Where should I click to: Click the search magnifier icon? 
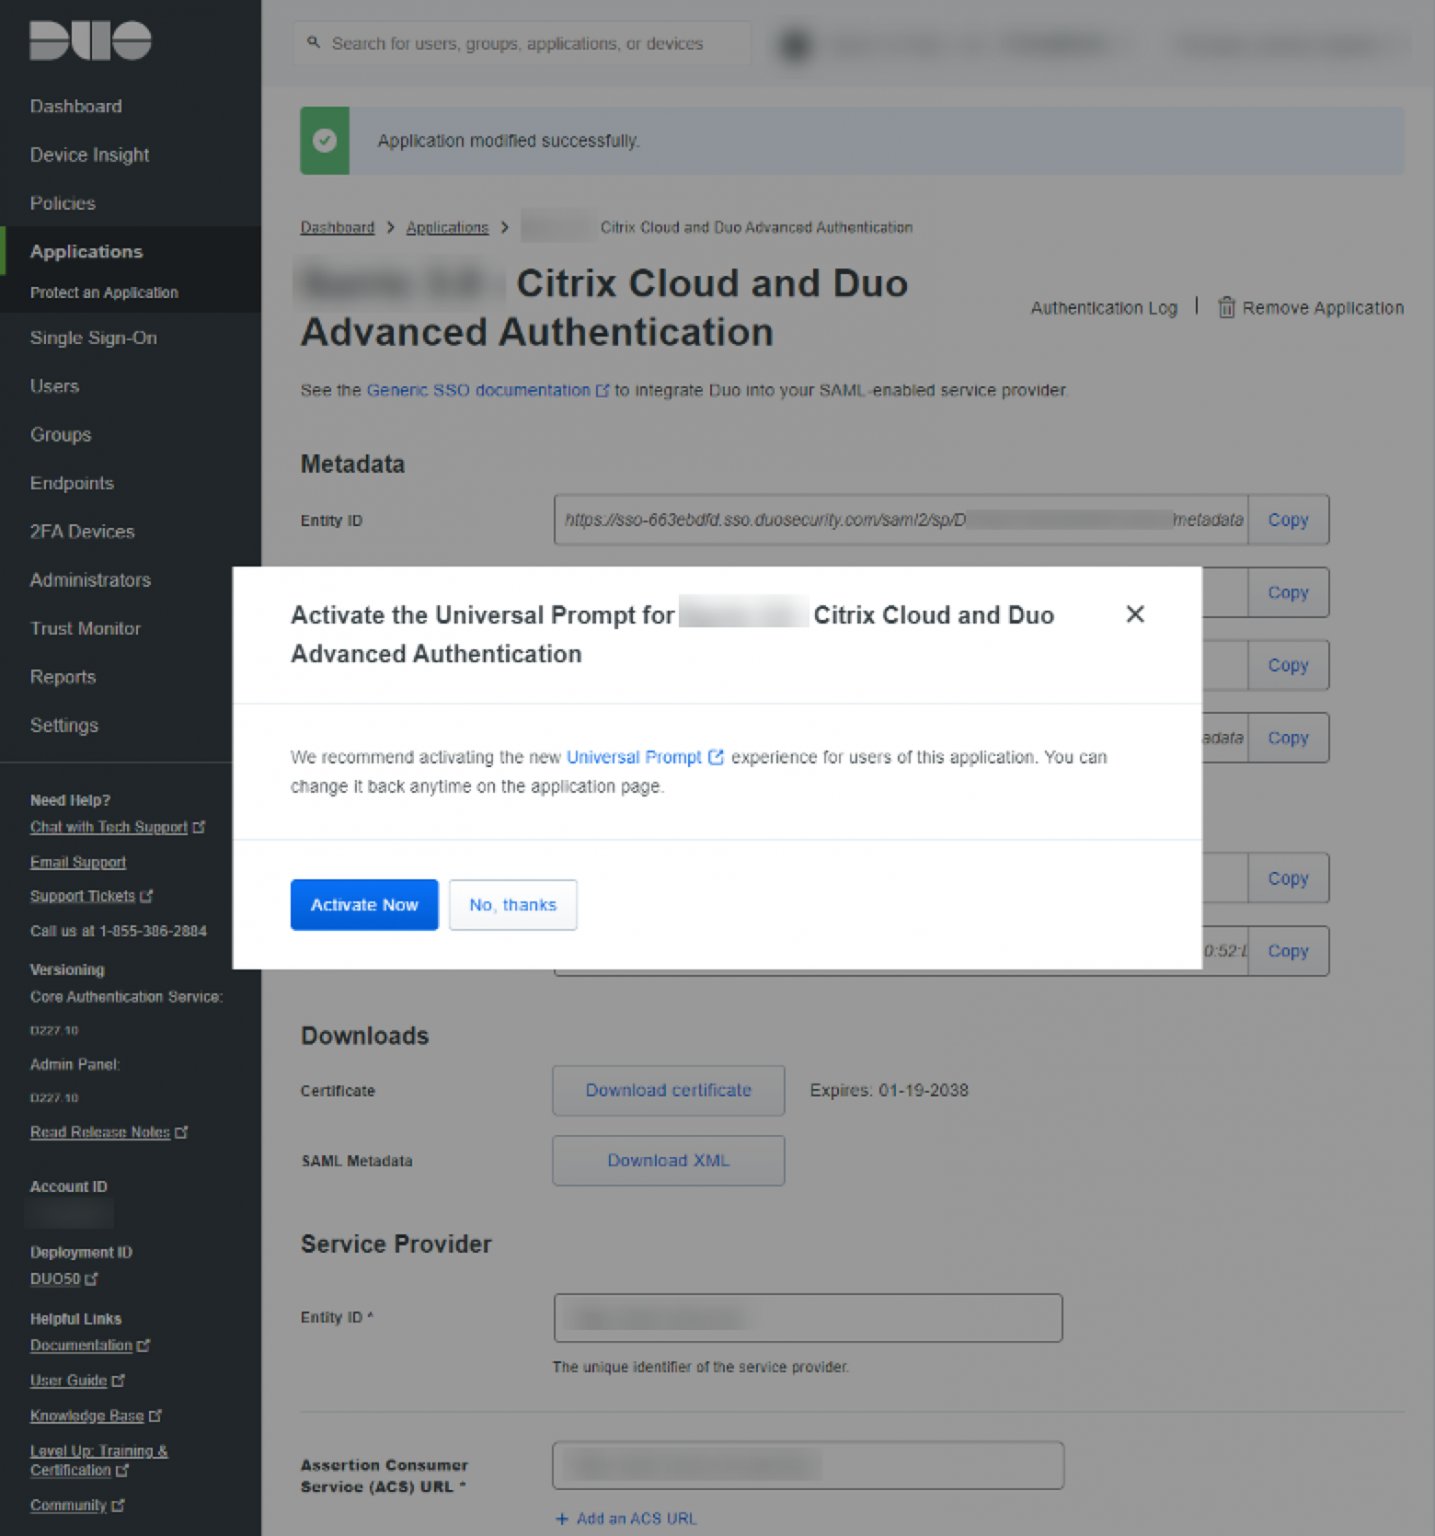click(x=313, y=42)
